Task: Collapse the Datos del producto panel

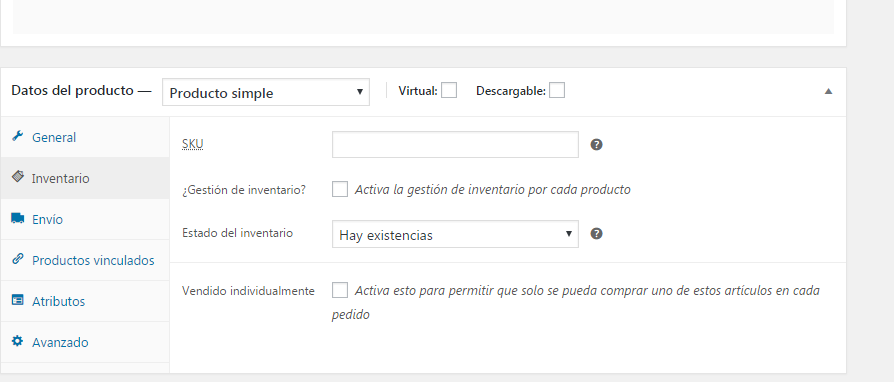Action: [828, 91]
